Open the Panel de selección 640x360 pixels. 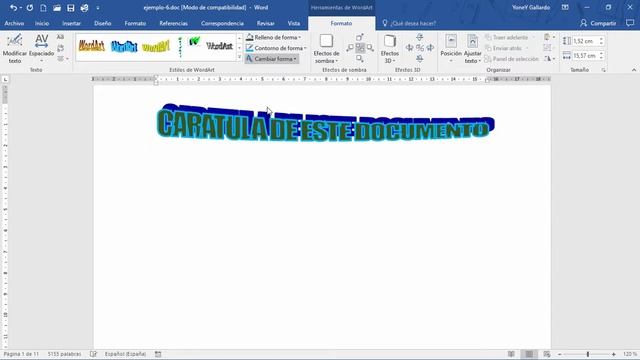pos(512,59)
